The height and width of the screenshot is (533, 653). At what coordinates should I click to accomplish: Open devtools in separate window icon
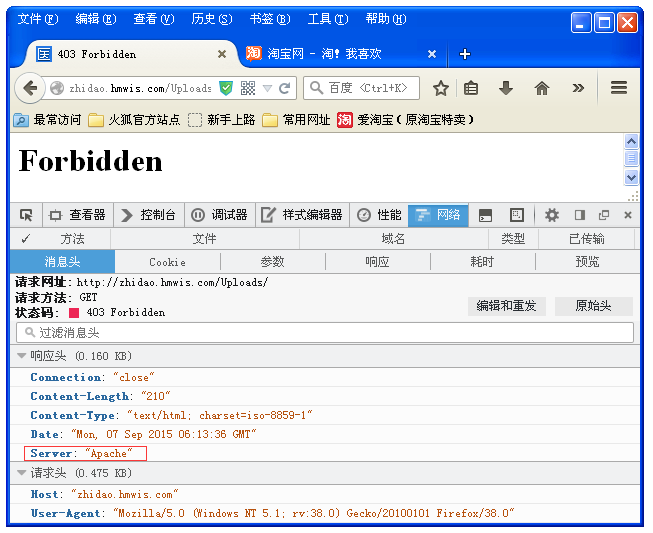(604, 215)
